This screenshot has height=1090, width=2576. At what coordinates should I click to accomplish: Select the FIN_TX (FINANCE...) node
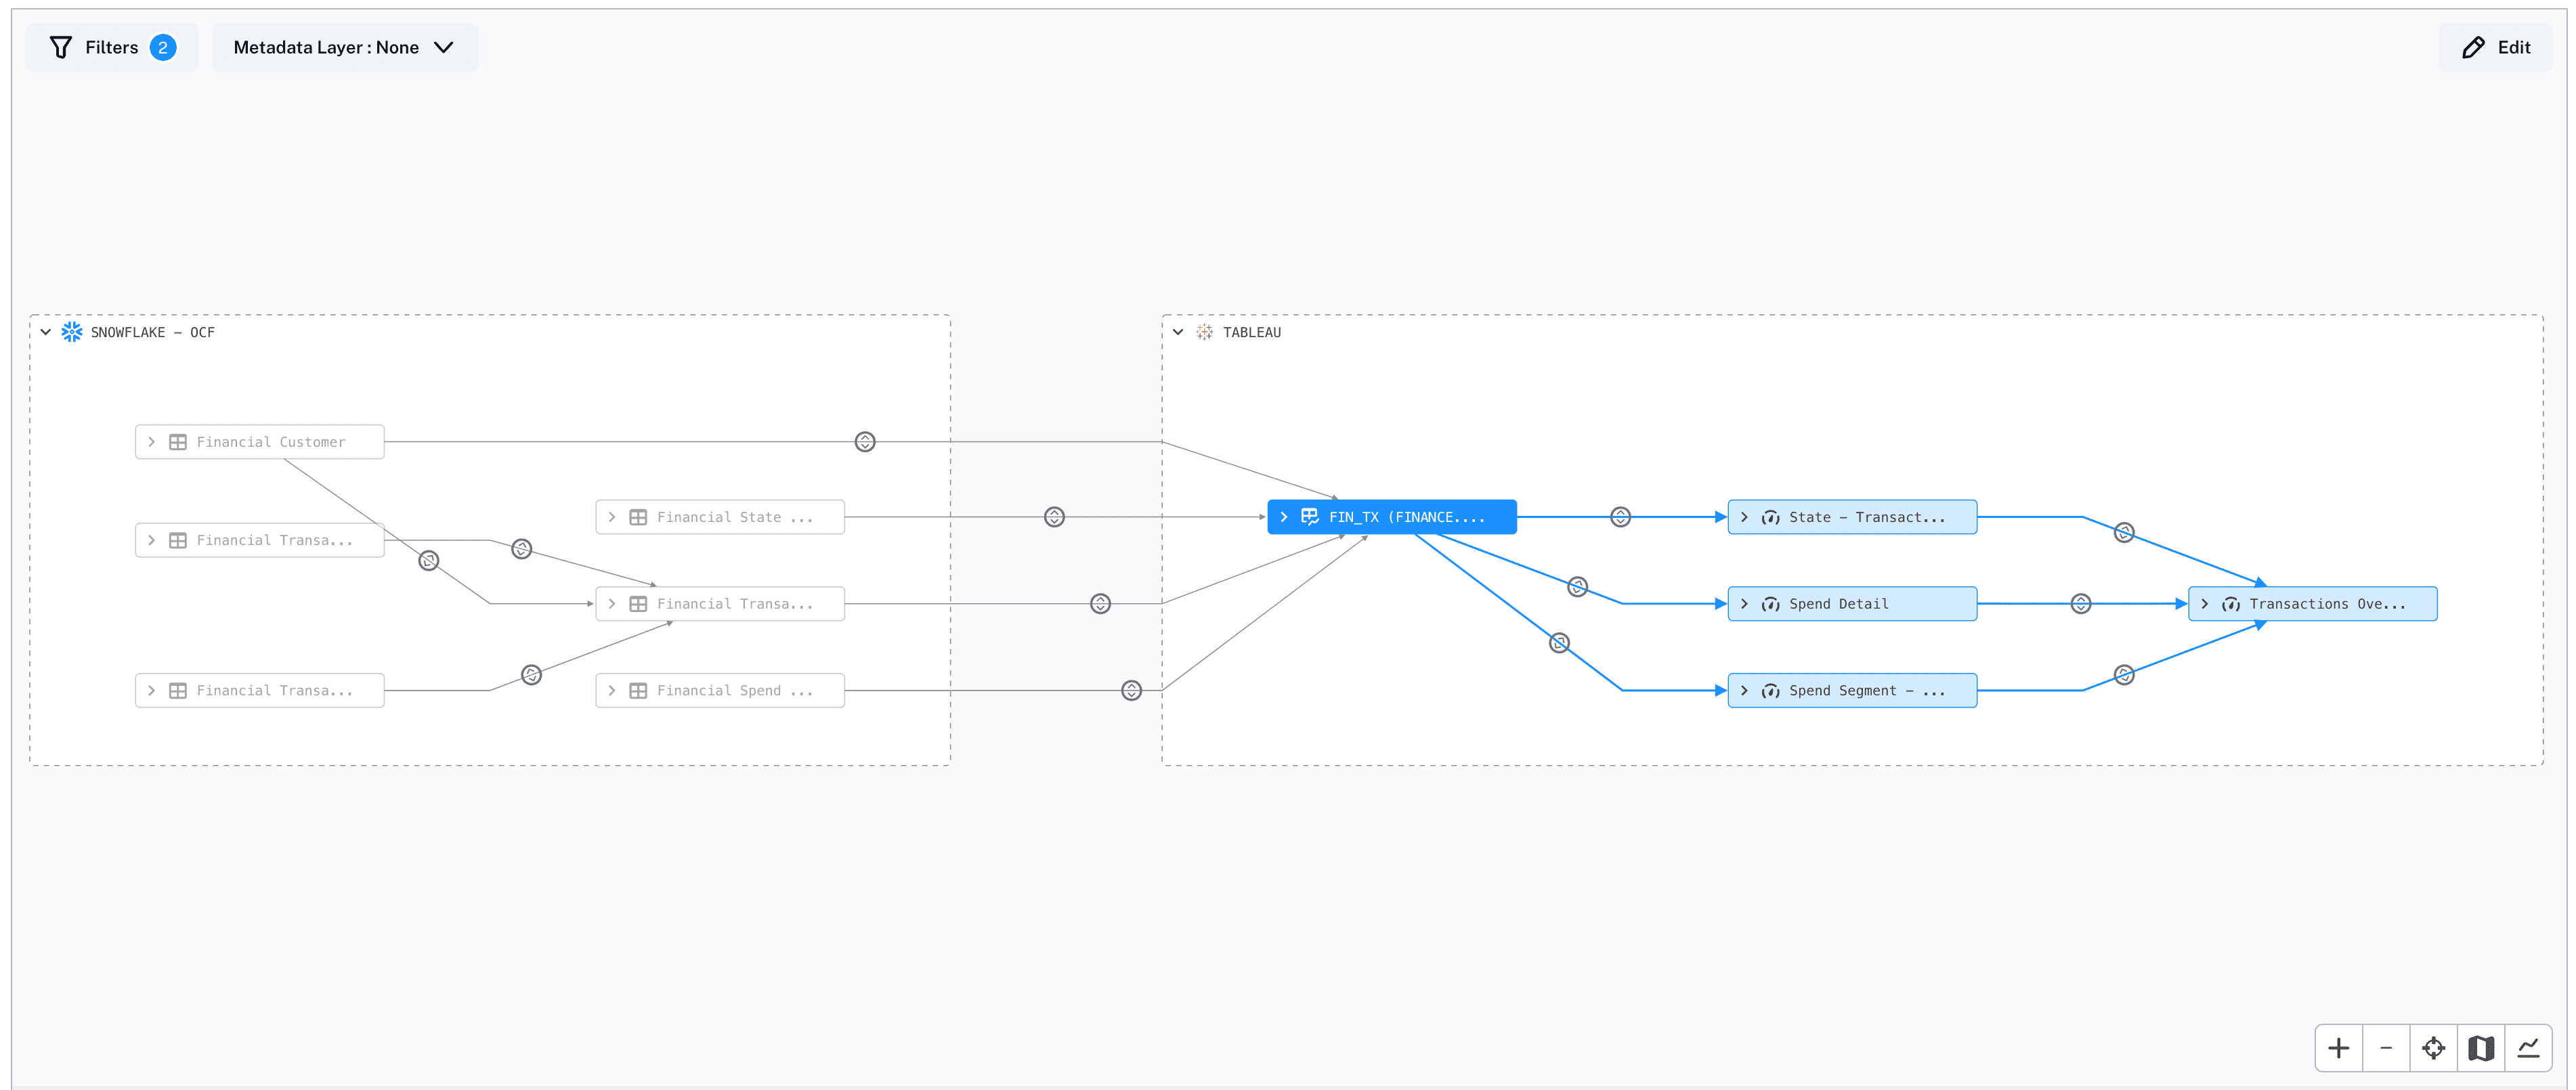coord(1392,517)
